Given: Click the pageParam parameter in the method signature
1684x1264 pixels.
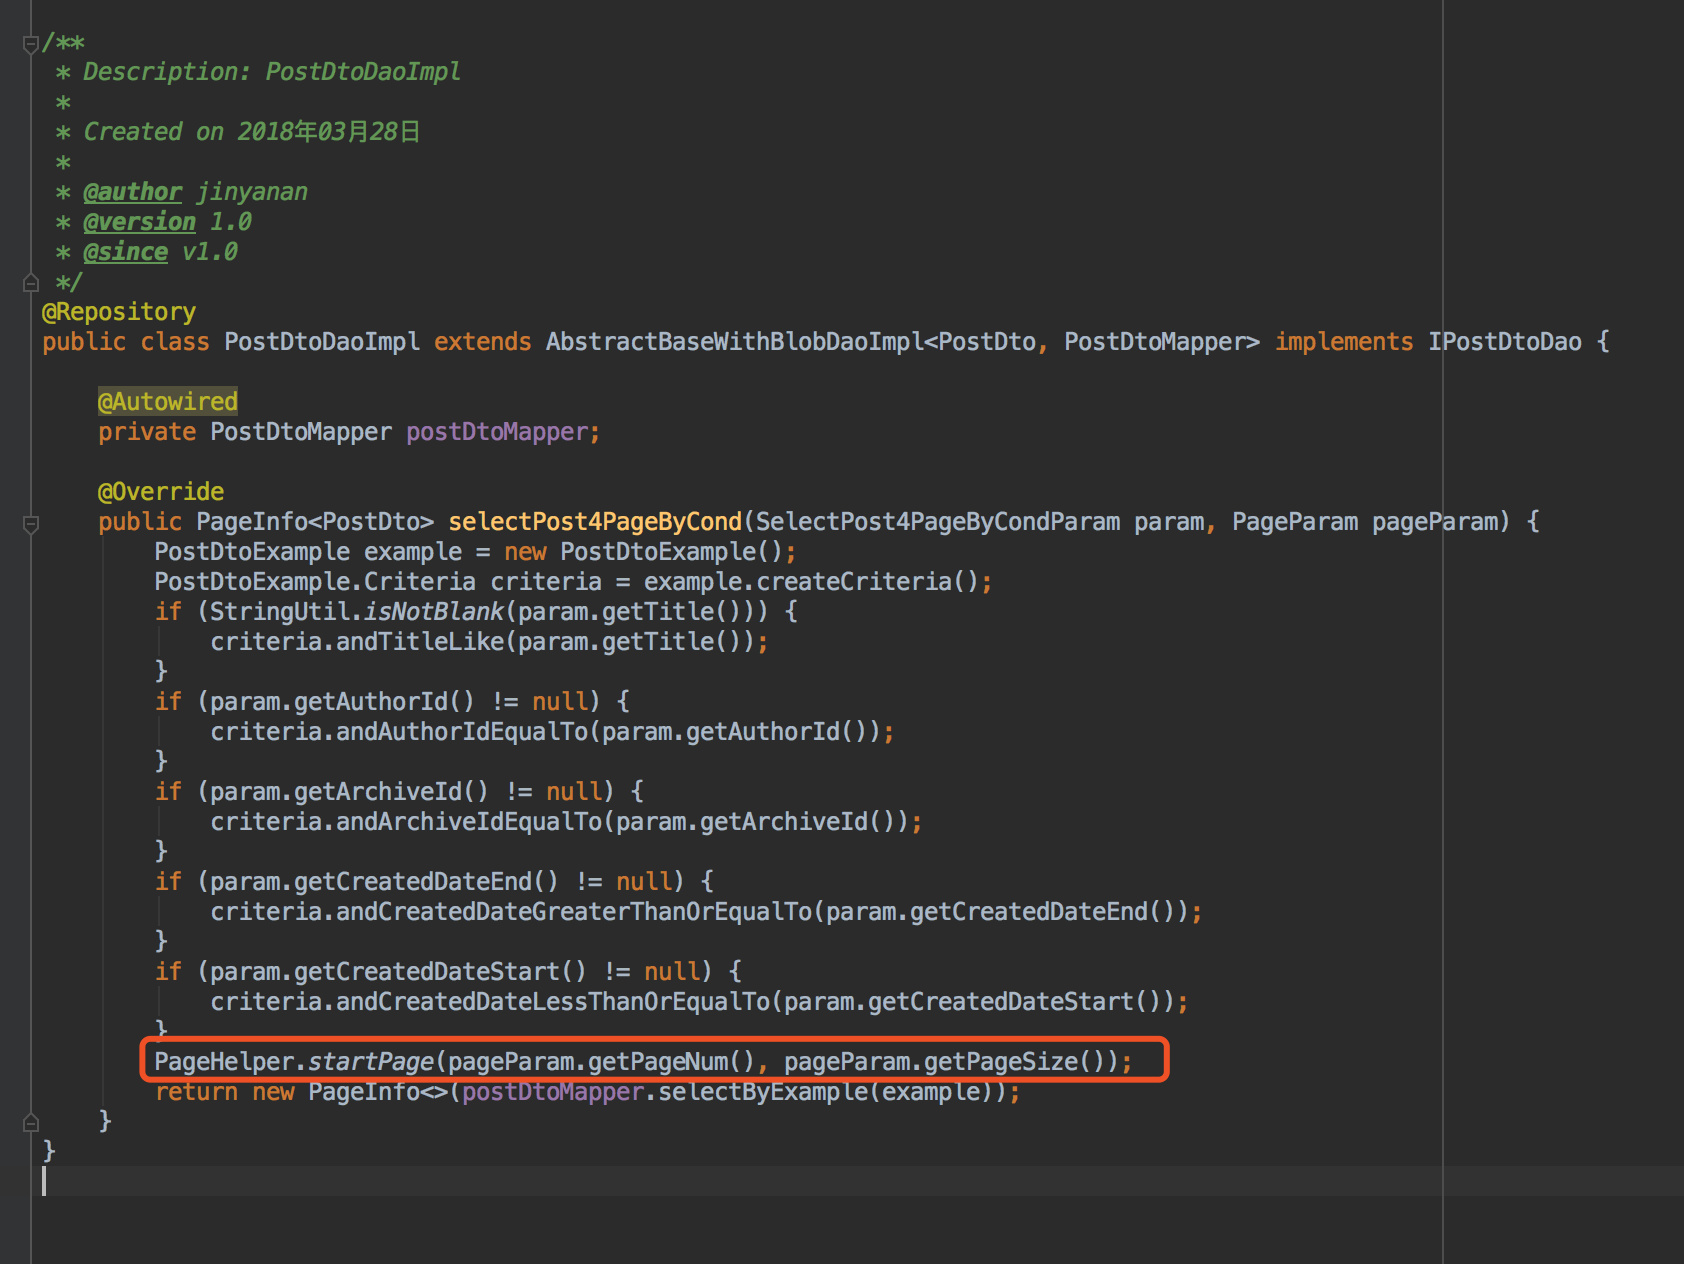Looking at the screenshot, I should coord(1435,522).
